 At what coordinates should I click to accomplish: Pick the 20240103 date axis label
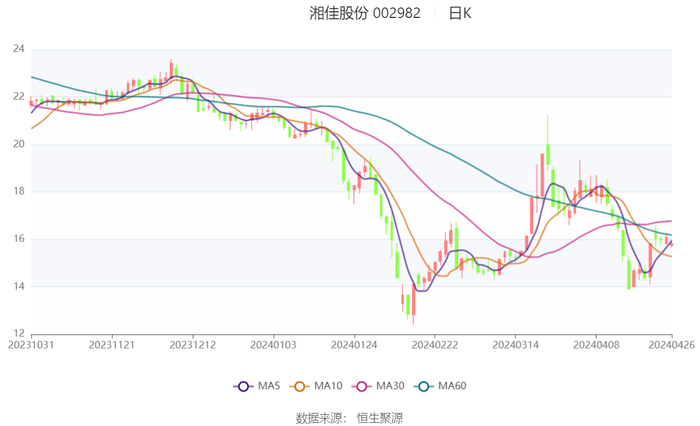[x=272, y=343]
